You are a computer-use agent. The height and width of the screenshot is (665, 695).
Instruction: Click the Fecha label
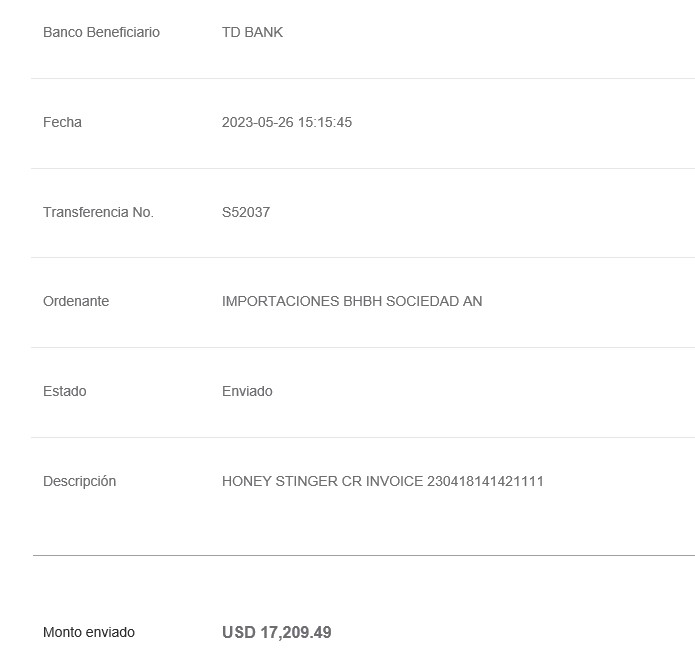pos(62,122)
